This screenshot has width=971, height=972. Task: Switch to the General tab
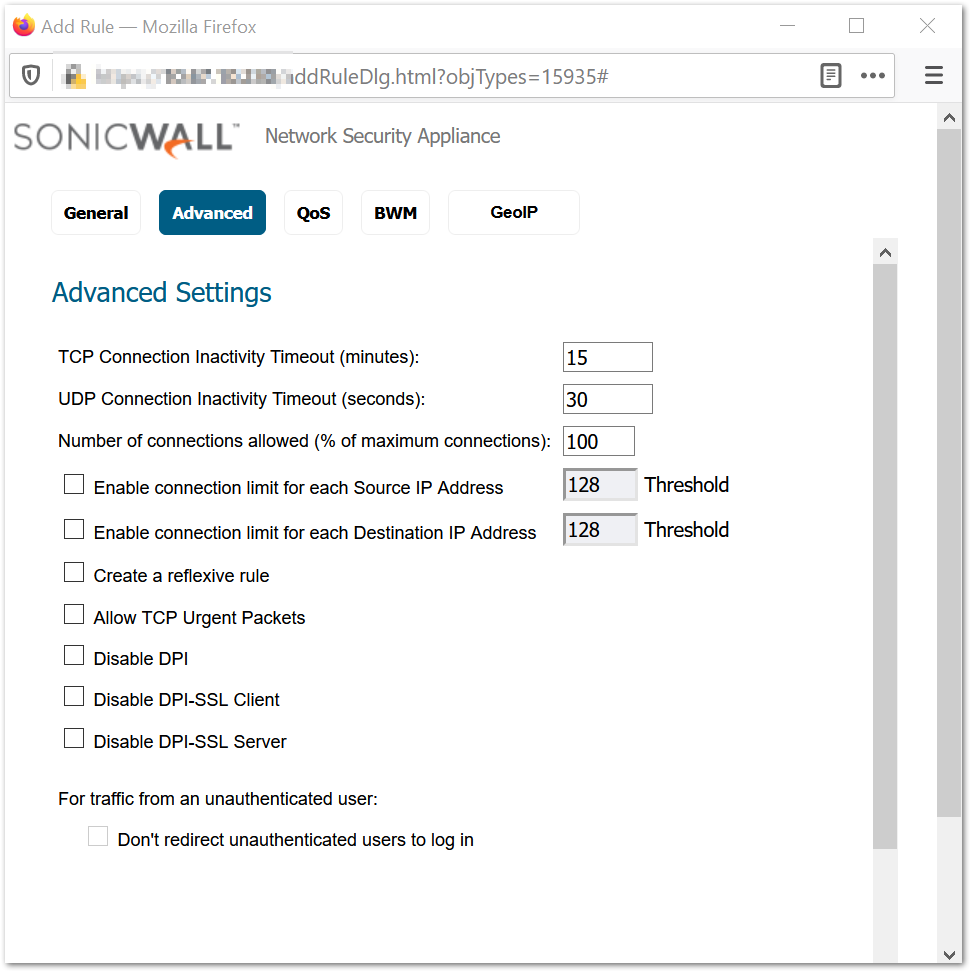click(96, 213)
